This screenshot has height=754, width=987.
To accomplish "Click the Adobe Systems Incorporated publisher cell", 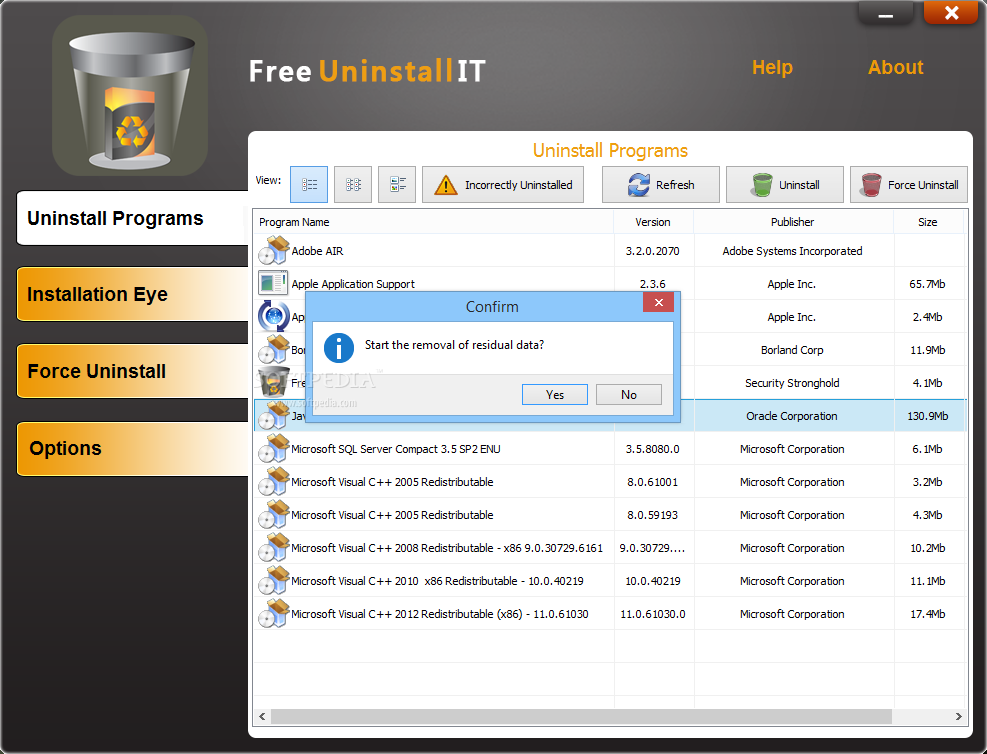I will click(x=792, y=250).
